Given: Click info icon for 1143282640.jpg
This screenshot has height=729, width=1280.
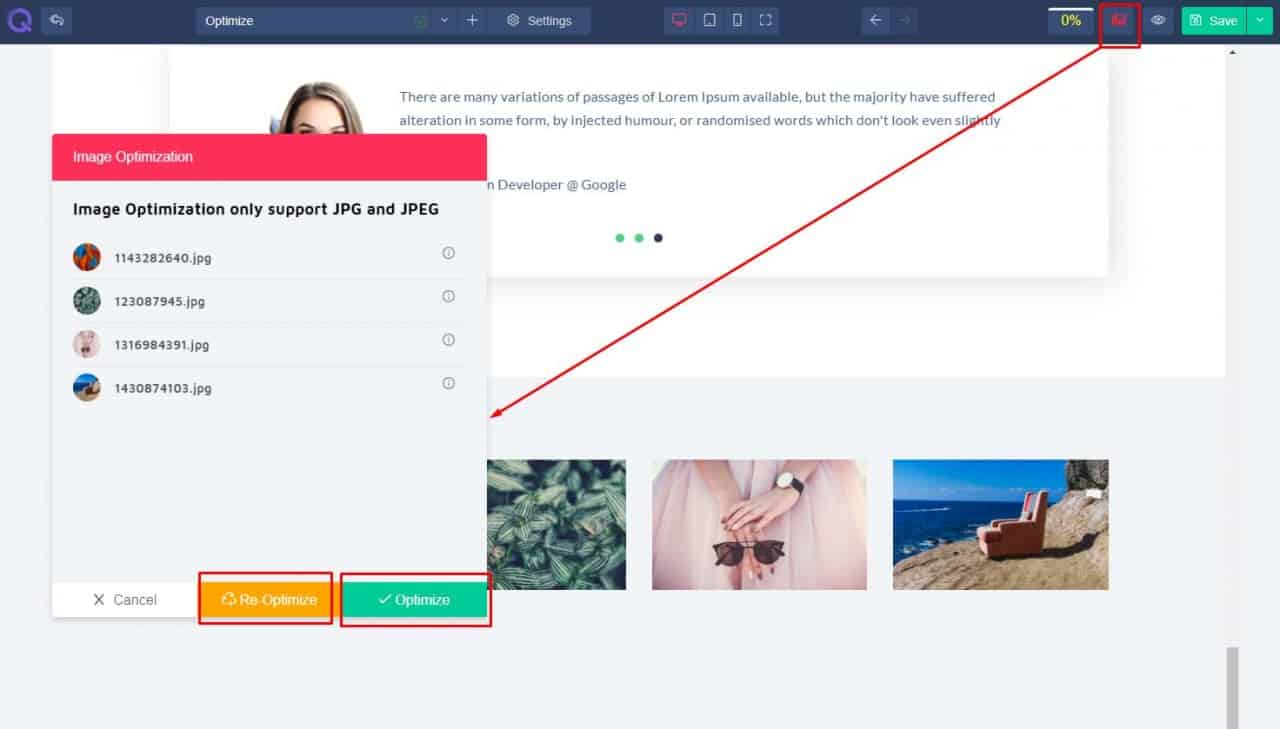Looking at the screenshot, I should click(448, 253).
